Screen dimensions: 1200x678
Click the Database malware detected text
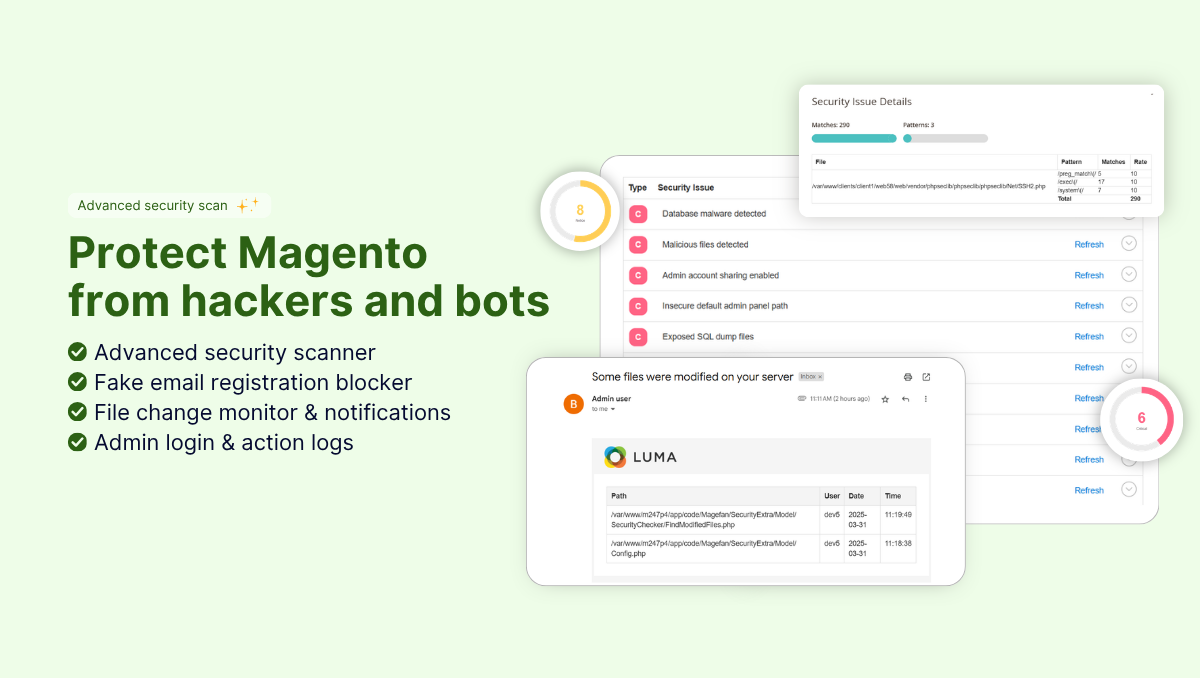pos(714,214)
